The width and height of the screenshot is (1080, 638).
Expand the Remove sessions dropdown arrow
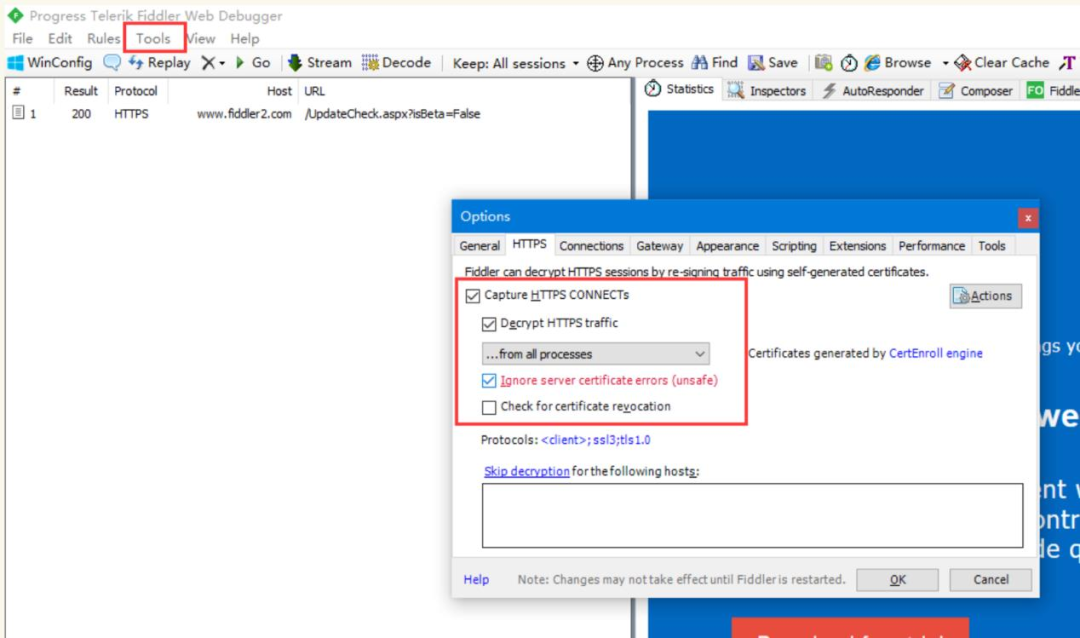coord(222,63)
